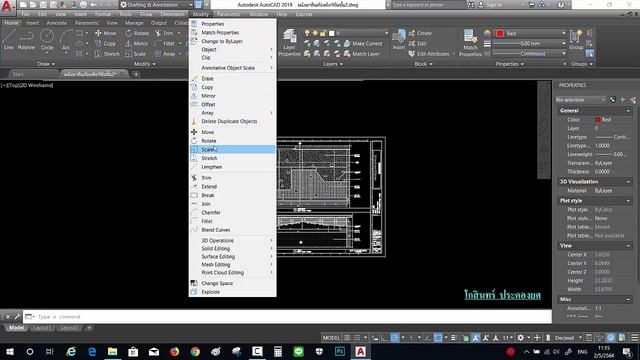Screen dimensions: 640x360
Task: Select Scale in the Modify menu
Action: pos(233,149)
